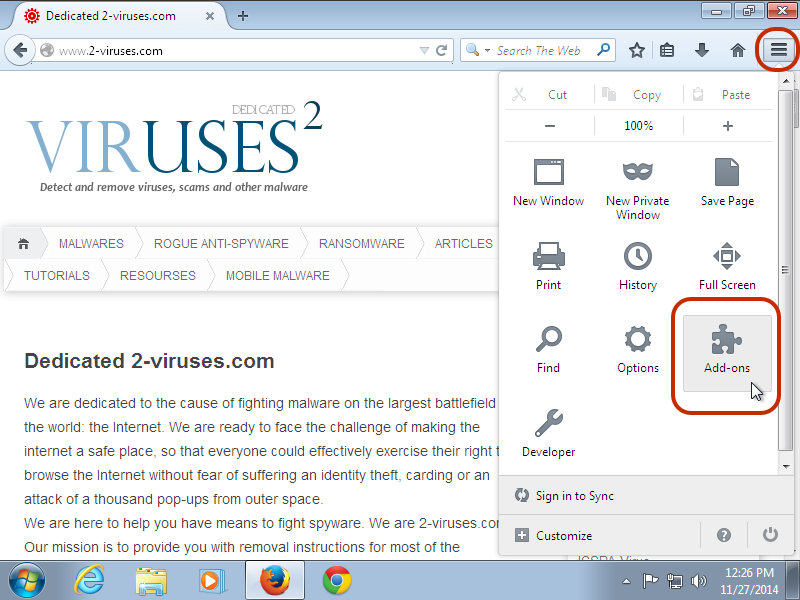Open volume speaker icon in tray
The height and width of the screenshot is (600, 800).
coord(698,581)
